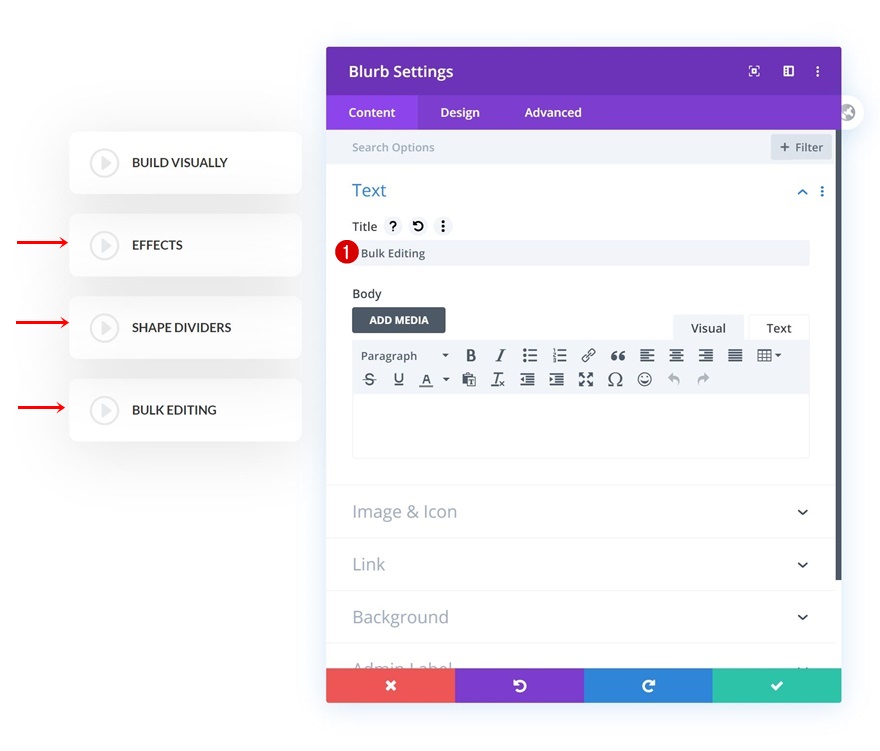Insert a special character (omega)
880x751 pixels.
(615, 379)
